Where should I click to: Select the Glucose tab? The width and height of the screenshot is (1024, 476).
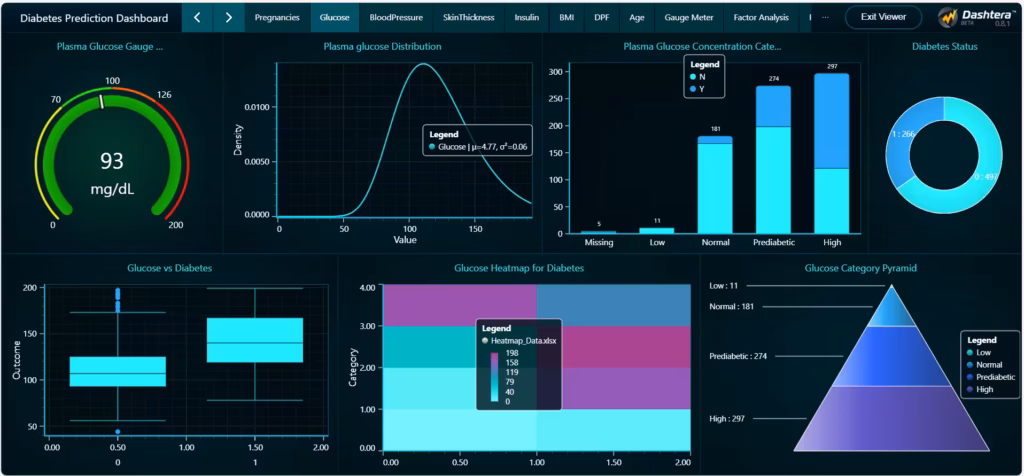coord(334,18)
